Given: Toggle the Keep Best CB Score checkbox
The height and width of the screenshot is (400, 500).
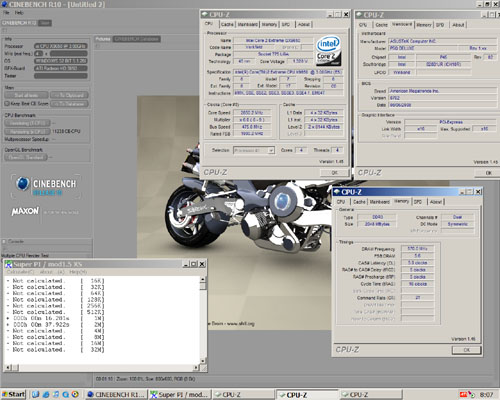Looking at the screenshot, I should click(x=7, y=104).
